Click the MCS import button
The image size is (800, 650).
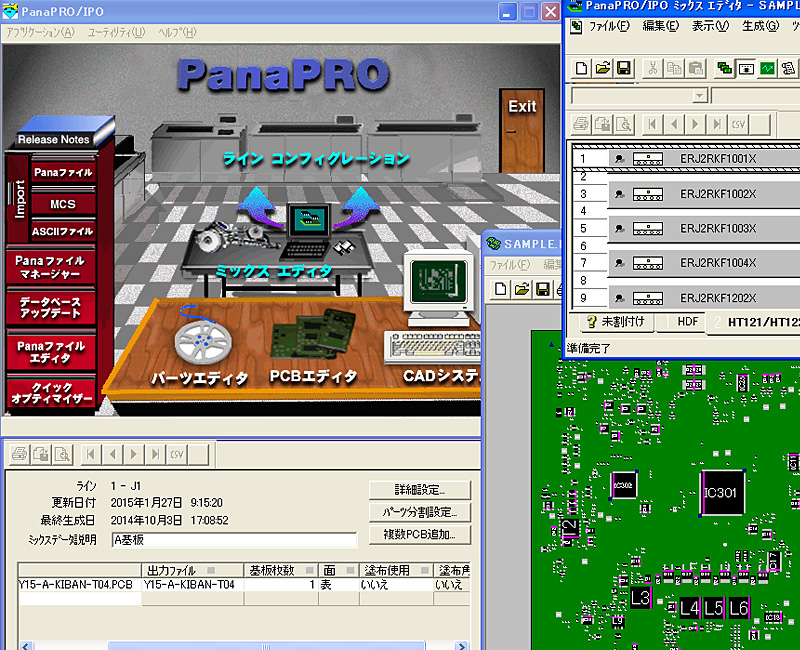click(63, 204)
